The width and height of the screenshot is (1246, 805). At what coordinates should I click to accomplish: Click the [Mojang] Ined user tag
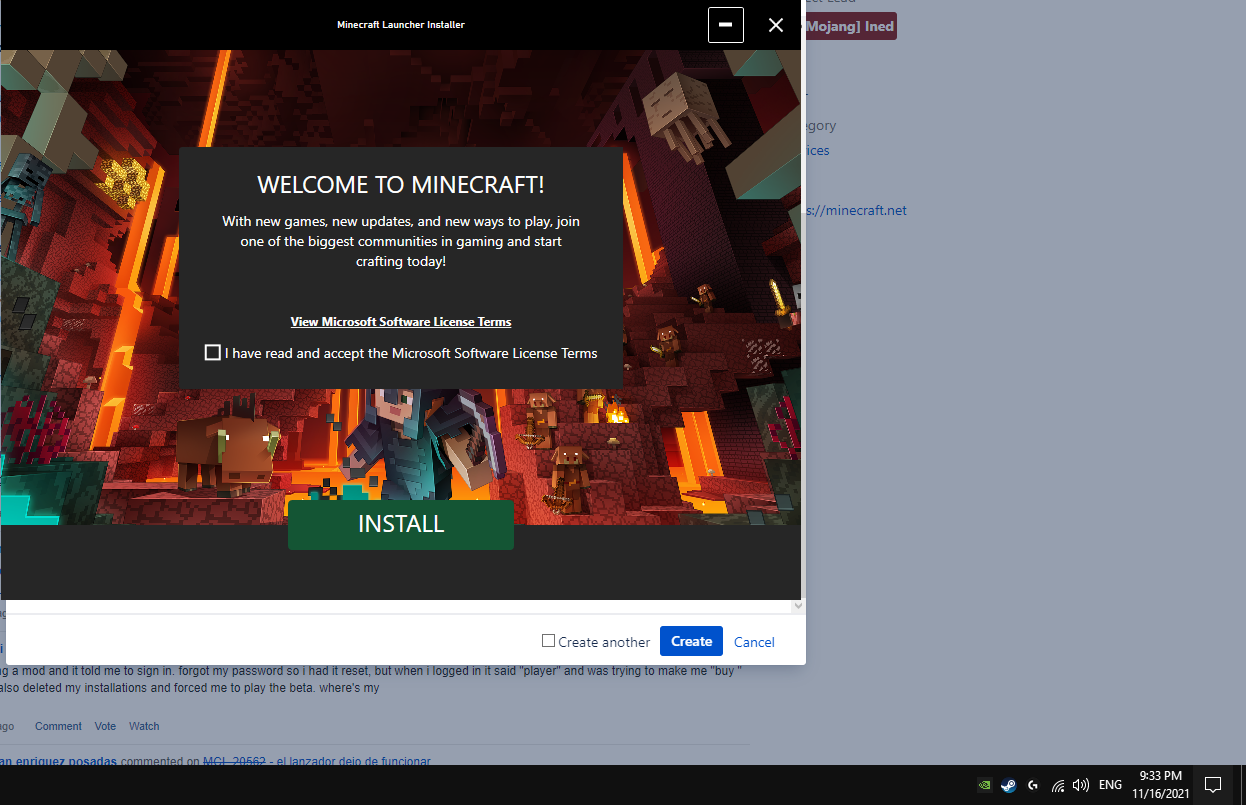pos(850,26)
